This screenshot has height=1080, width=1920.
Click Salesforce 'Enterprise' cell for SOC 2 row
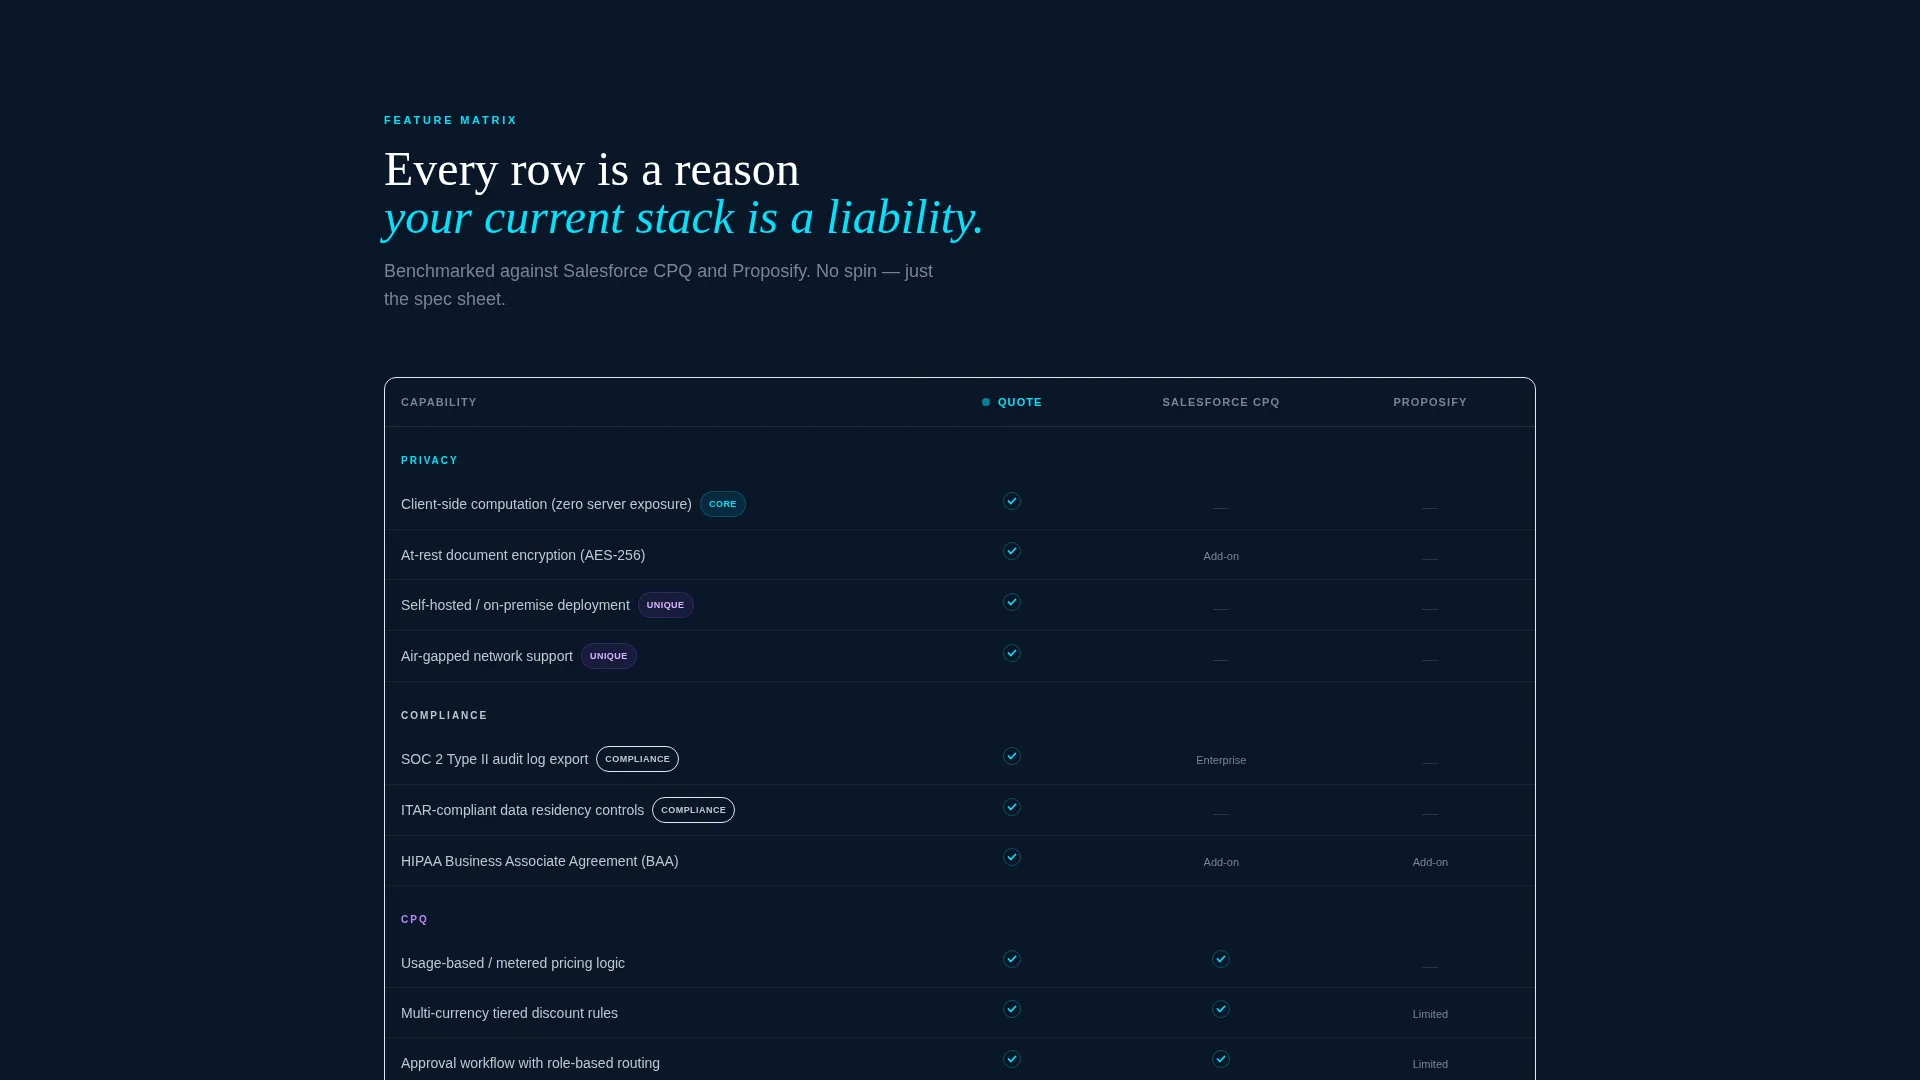1221,760
